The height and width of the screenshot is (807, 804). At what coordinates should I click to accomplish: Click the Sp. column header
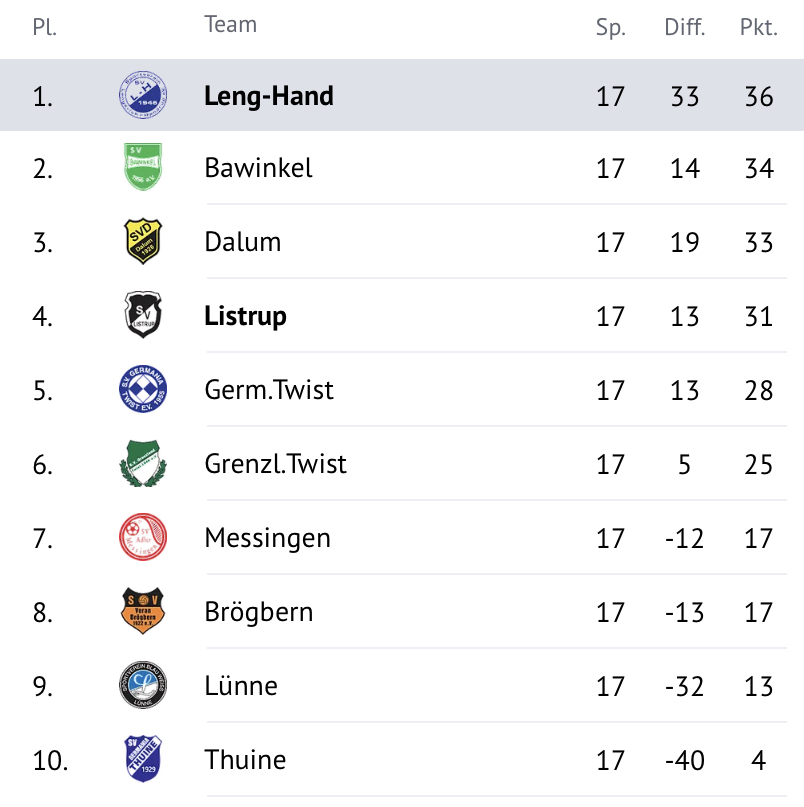tap(610, 28)
